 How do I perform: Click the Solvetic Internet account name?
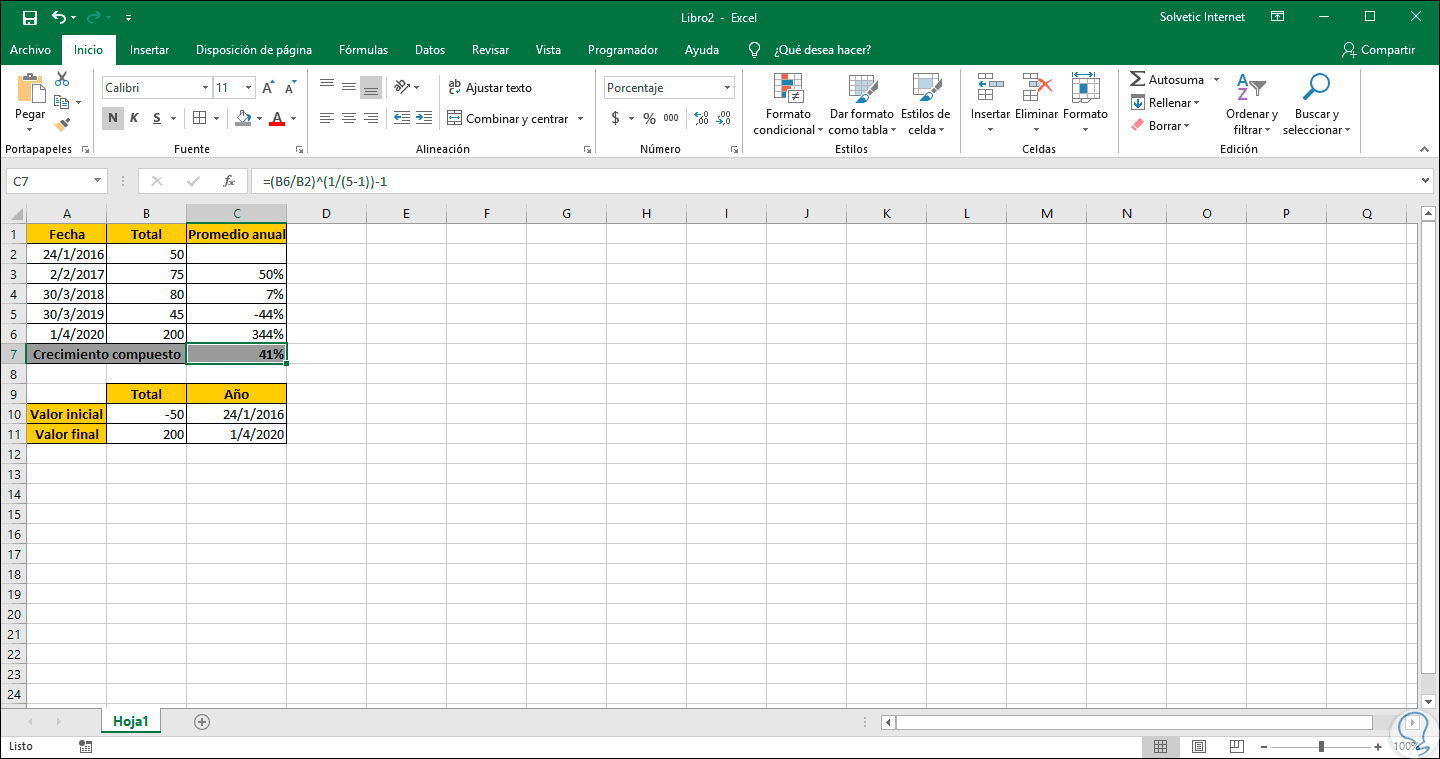coord(1202,17)
